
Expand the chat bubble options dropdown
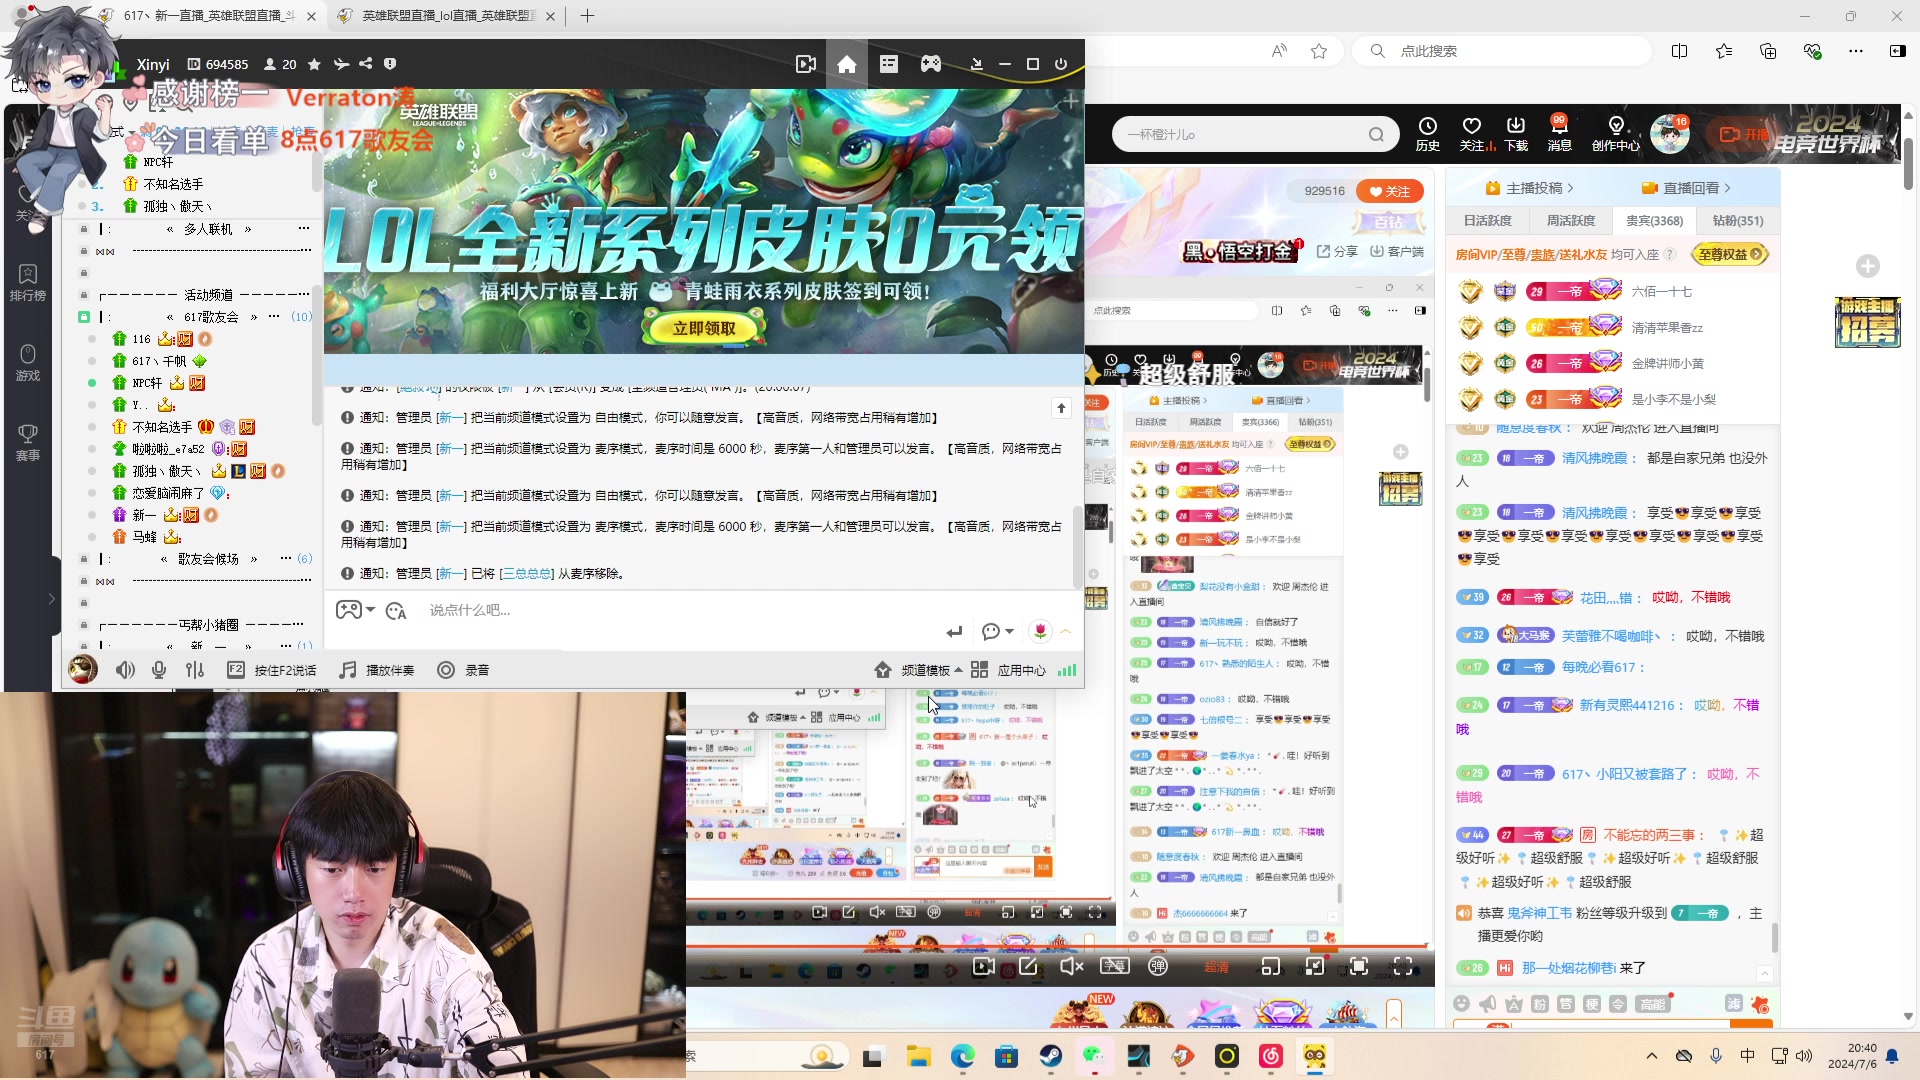(x=997, y=631)
